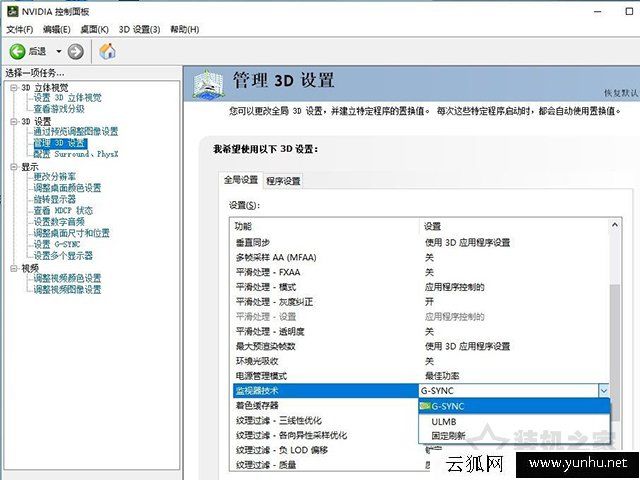640x480 pixels.
Task: Open 查看 HDCP 状态 page
Action: tap(63, 211)
